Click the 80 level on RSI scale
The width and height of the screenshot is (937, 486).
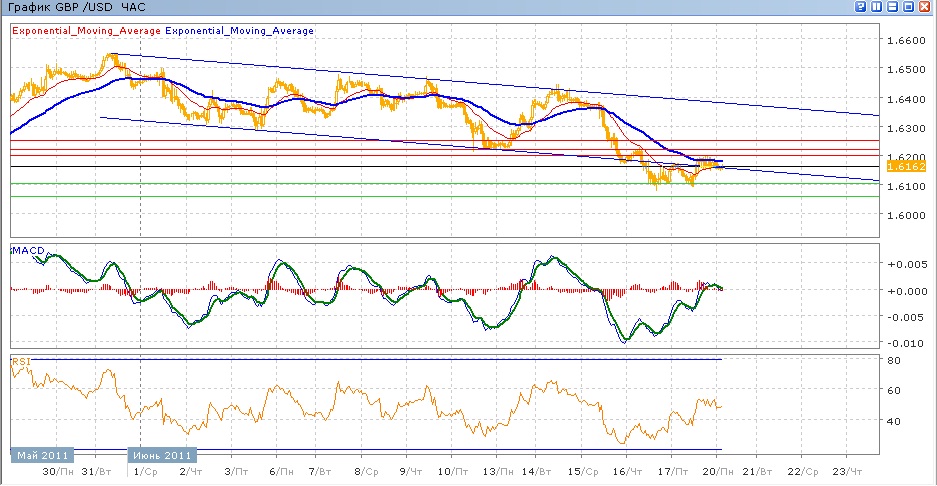click(894, 360)
